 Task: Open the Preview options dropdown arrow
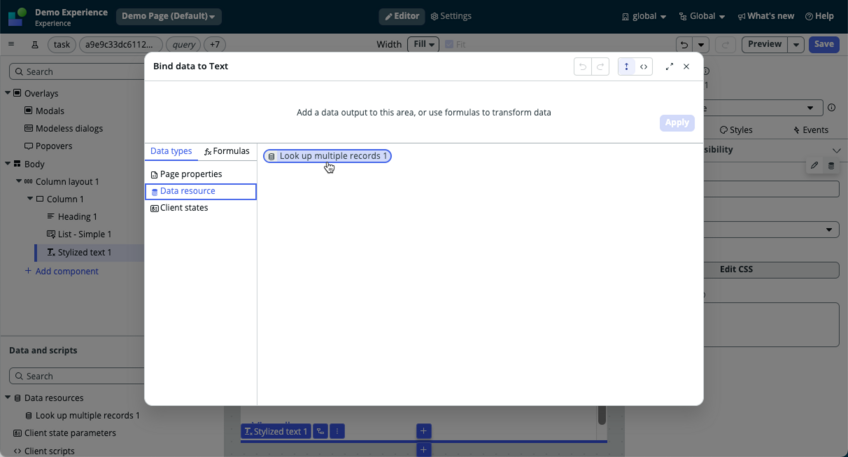pos(796,44)
